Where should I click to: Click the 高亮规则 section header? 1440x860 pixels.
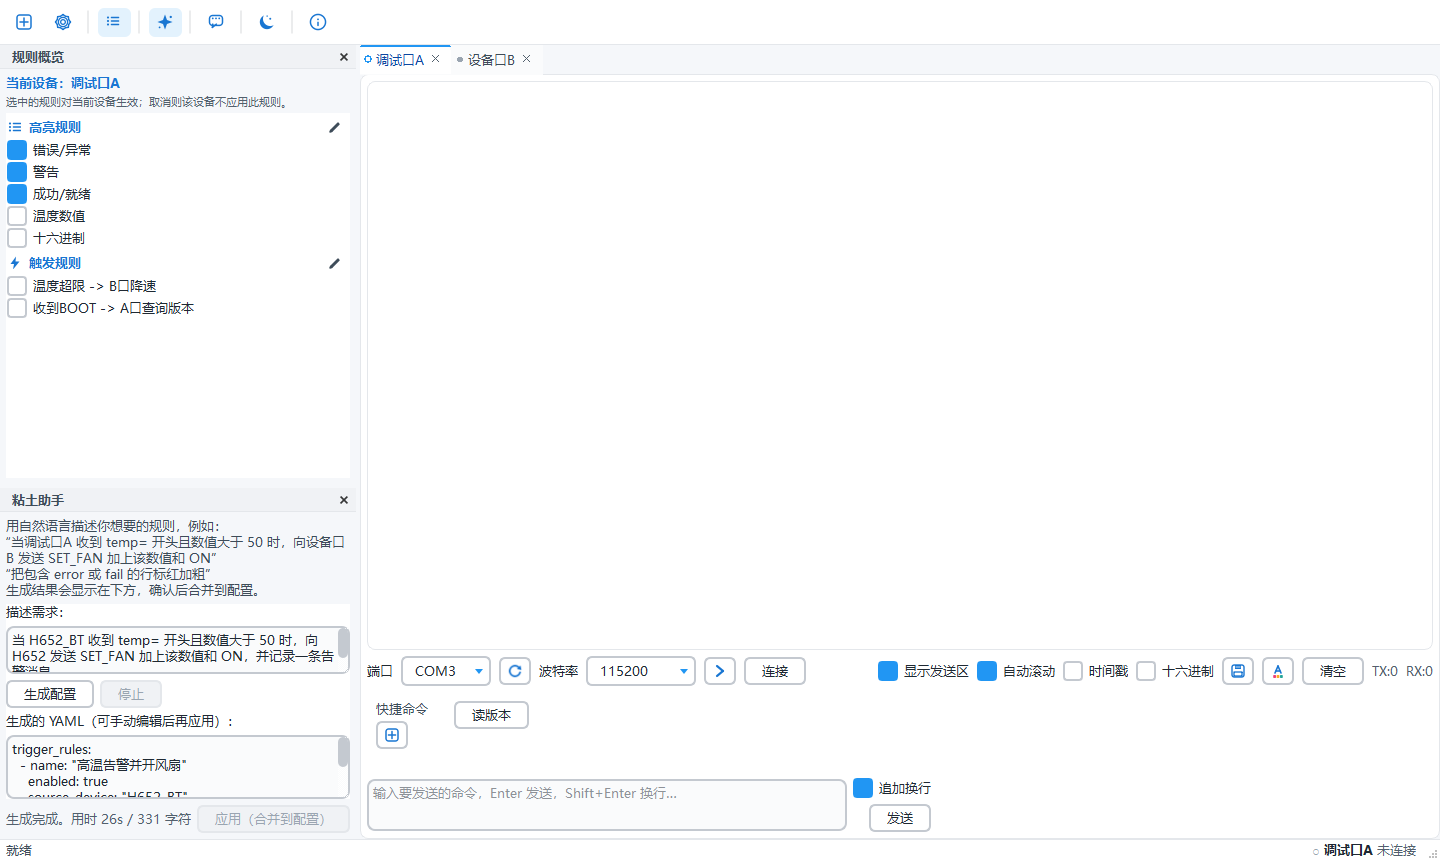tap(55, 127)
